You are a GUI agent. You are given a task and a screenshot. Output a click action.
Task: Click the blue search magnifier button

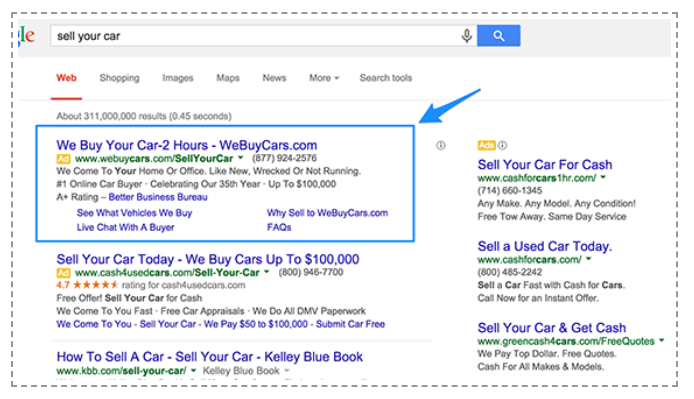pos(498,36)
